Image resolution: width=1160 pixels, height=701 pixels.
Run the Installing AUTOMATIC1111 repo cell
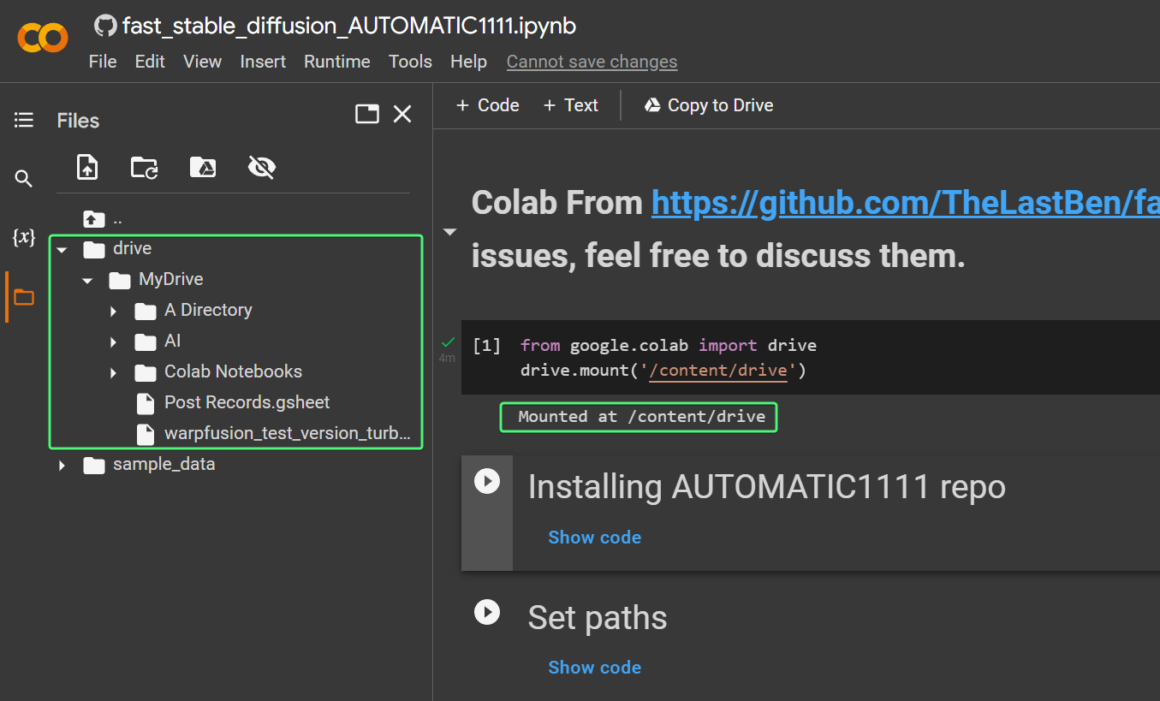487,481
